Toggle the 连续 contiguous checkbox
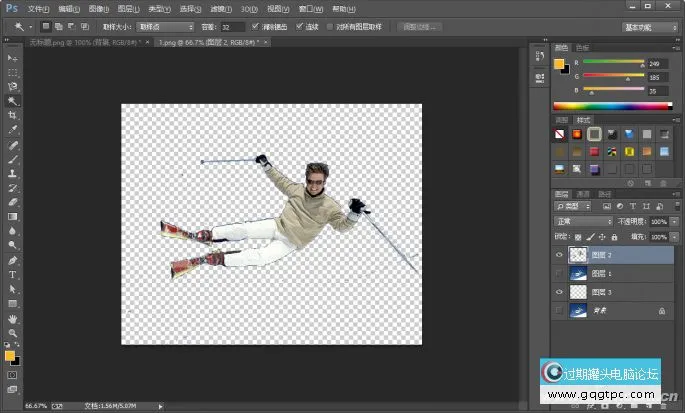The image size is (685, 413). 297,27
